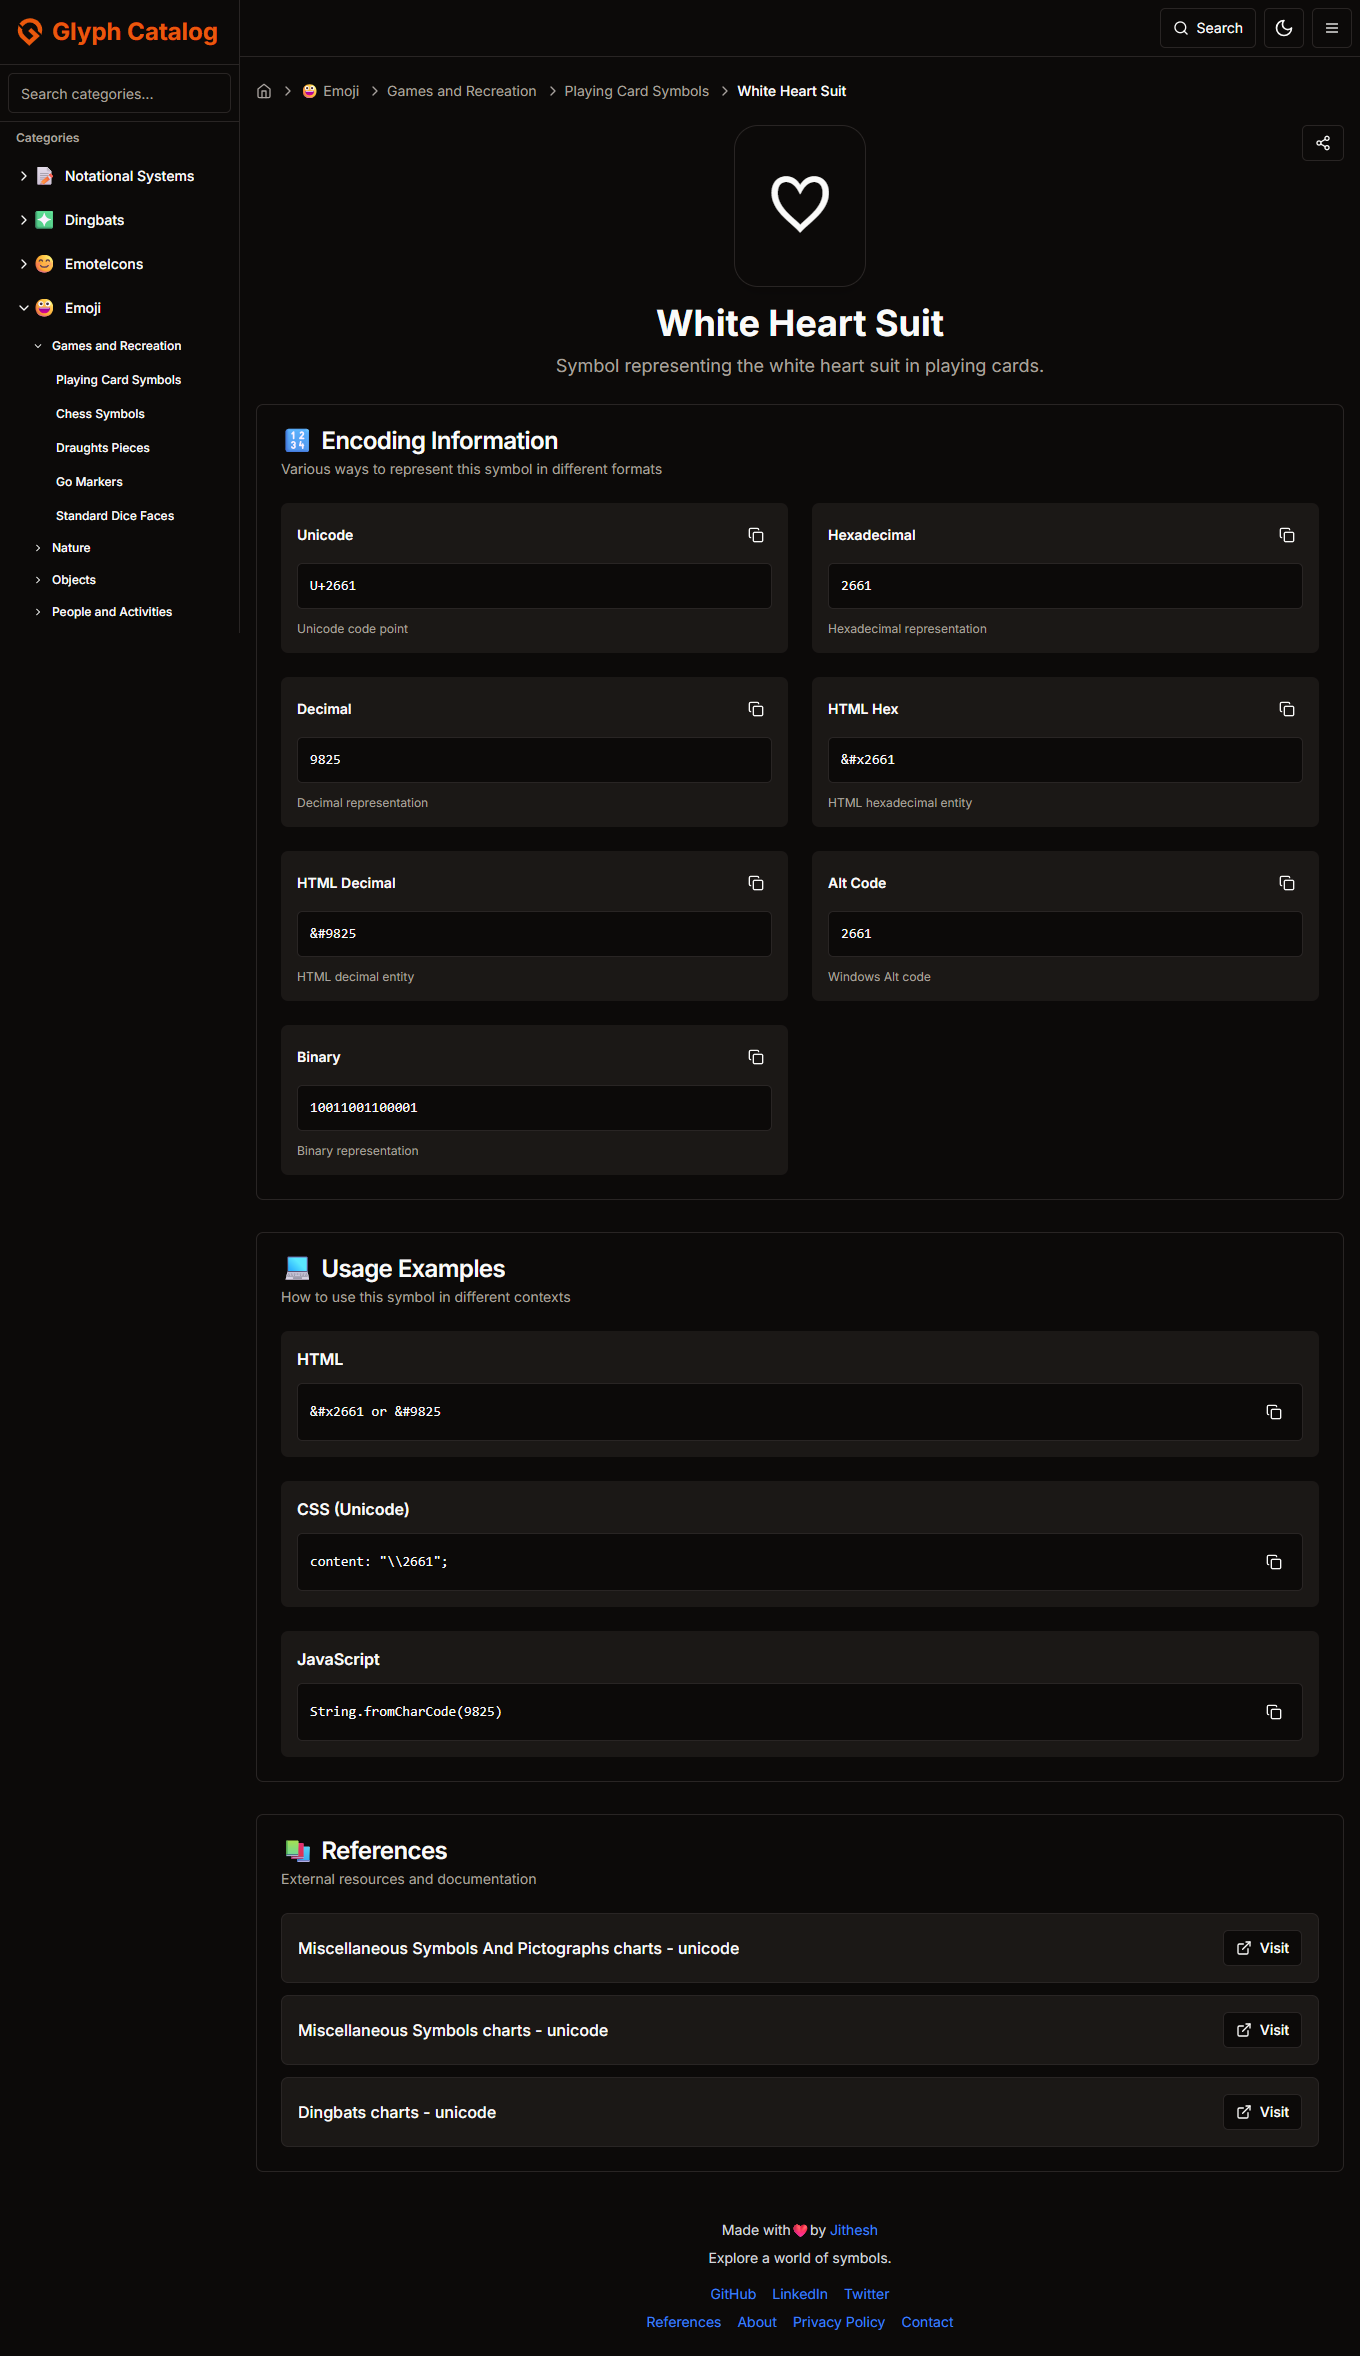
Task: Copy the CSS Unicode content snippet
Action: 1274,1562
